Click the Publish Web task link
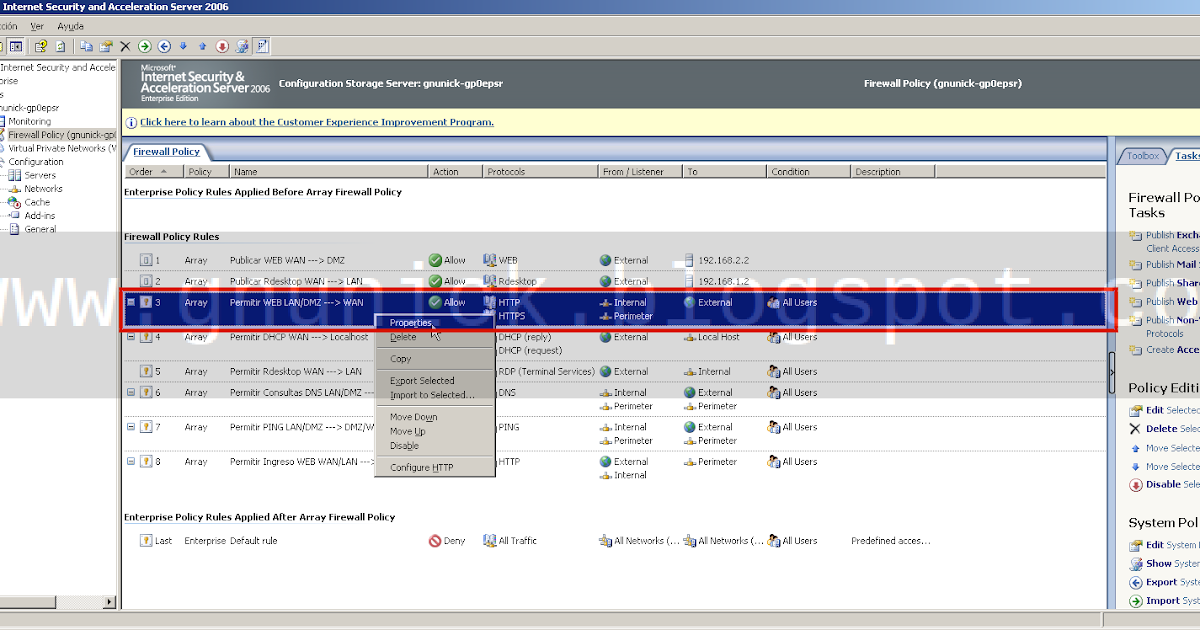Screen dimensions: 1200x630 (1172, 301)
